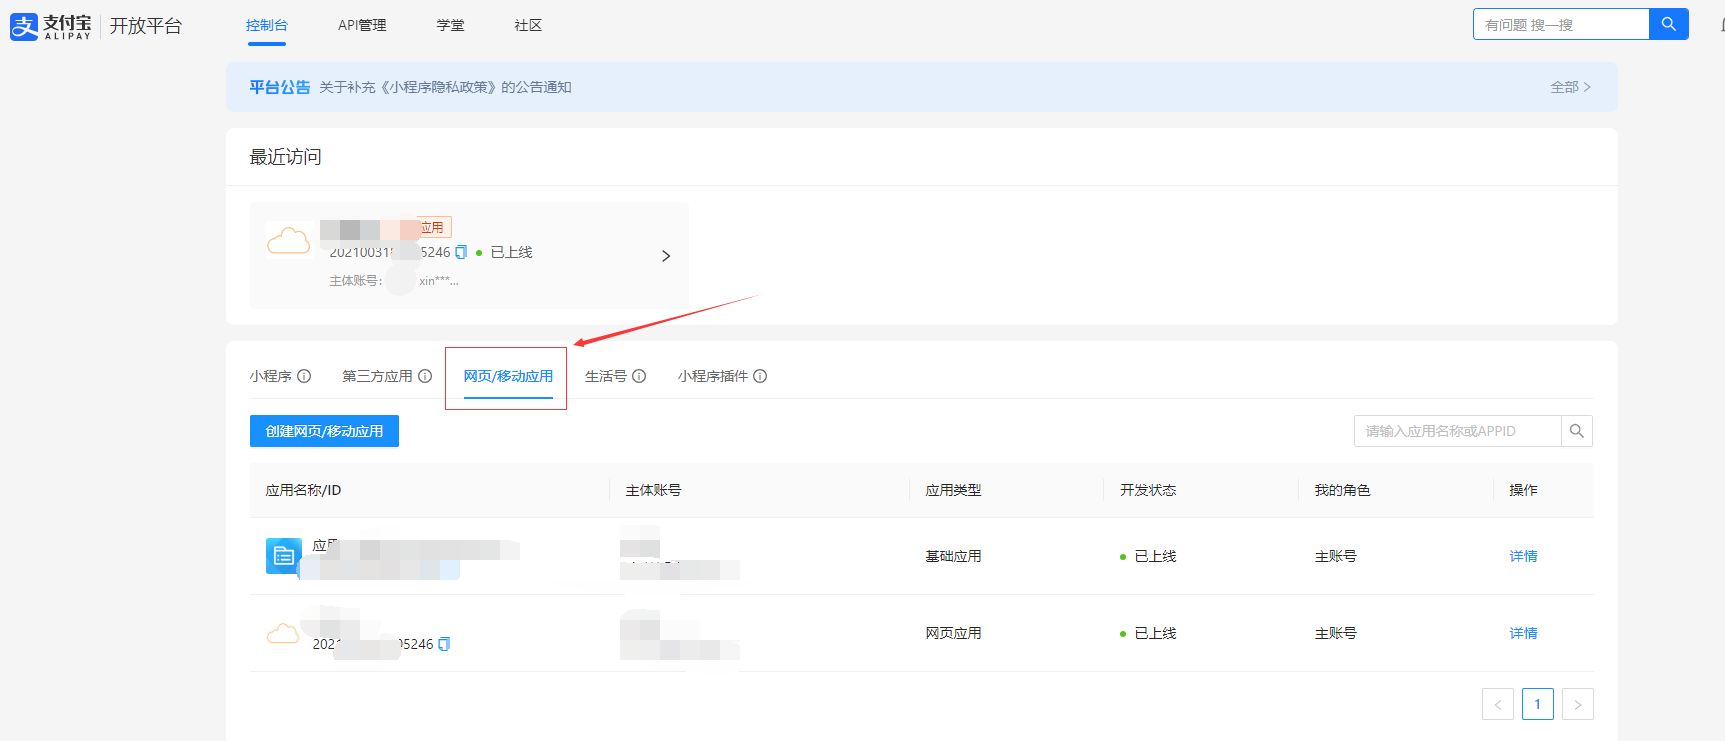Click the blue search magnifier button

tap(1668, 24)
